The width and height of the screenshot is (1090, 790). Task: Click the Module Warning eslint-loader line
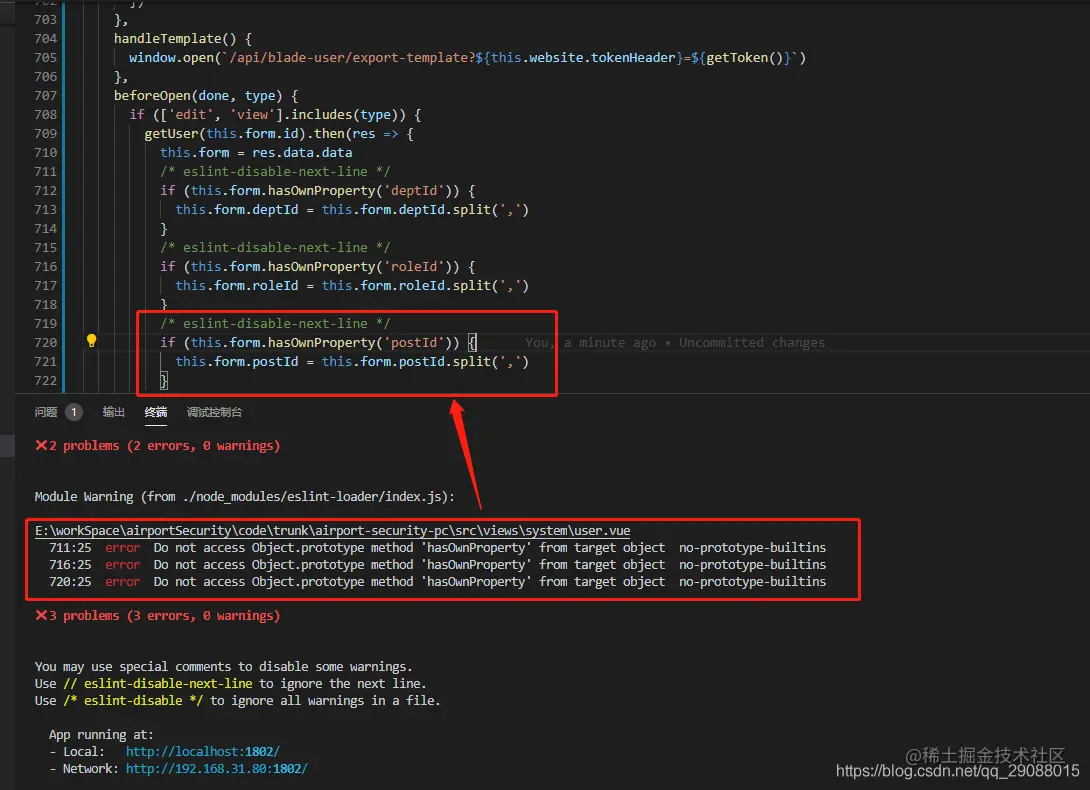(x=245, y=497)
